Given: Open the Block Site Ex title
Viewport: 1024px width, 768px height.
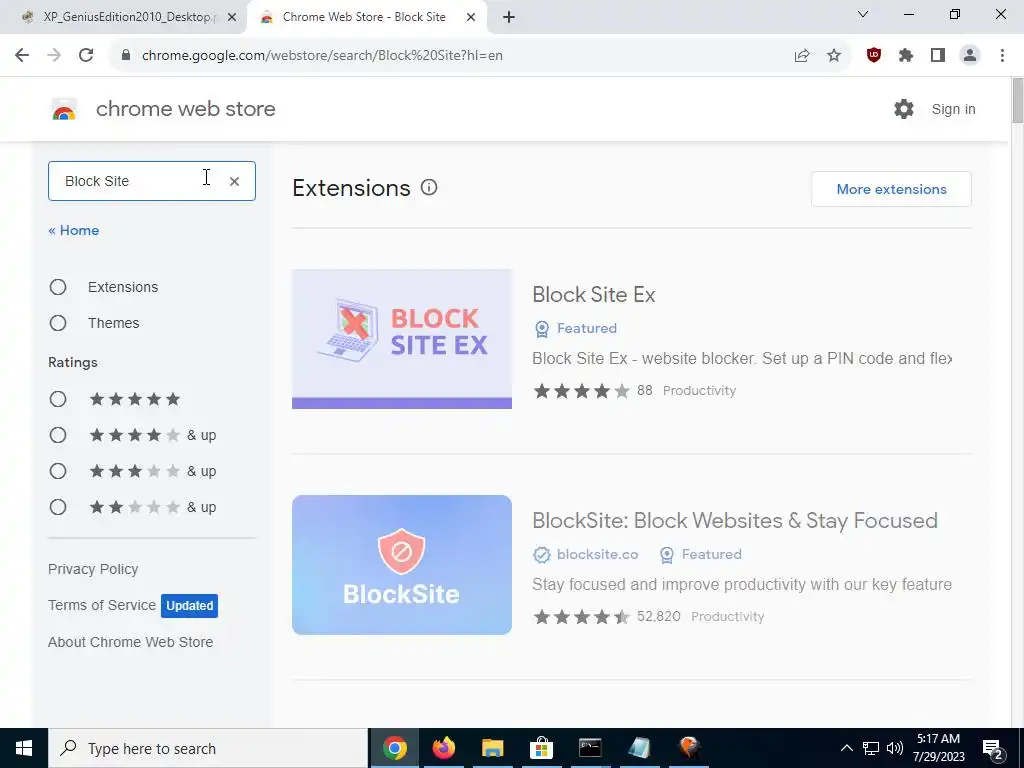Looking at the screenshot, I should point(594,295).
